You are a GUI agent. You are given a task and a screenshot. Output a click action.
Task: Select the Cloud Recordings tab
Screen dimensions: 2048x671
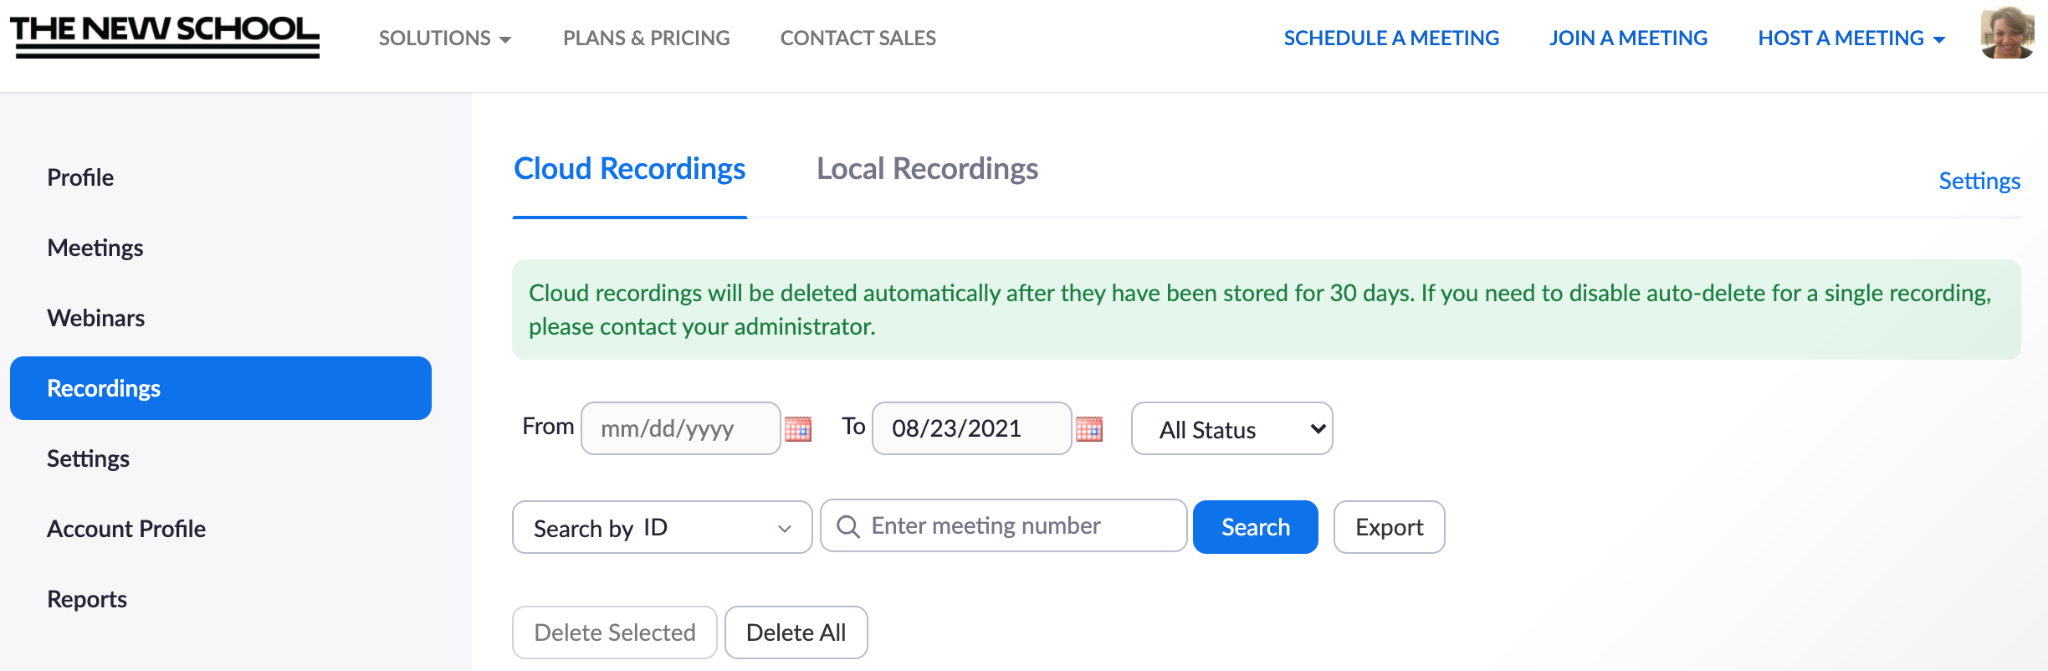click(630, 169)
